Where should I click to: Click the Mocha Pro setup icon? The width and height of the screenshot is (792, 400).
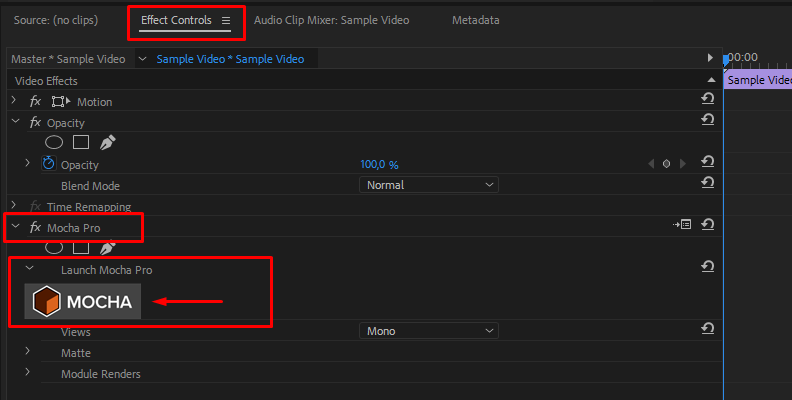point(682,224)
